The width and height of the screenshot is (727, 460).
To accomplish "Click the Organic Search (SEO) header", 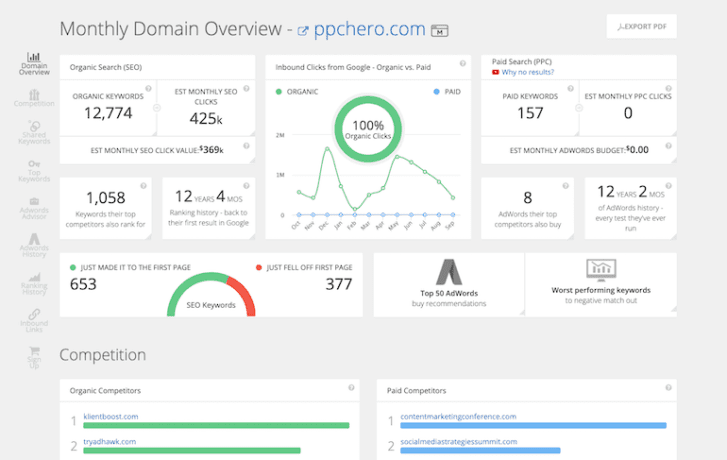I will [106, 67].
